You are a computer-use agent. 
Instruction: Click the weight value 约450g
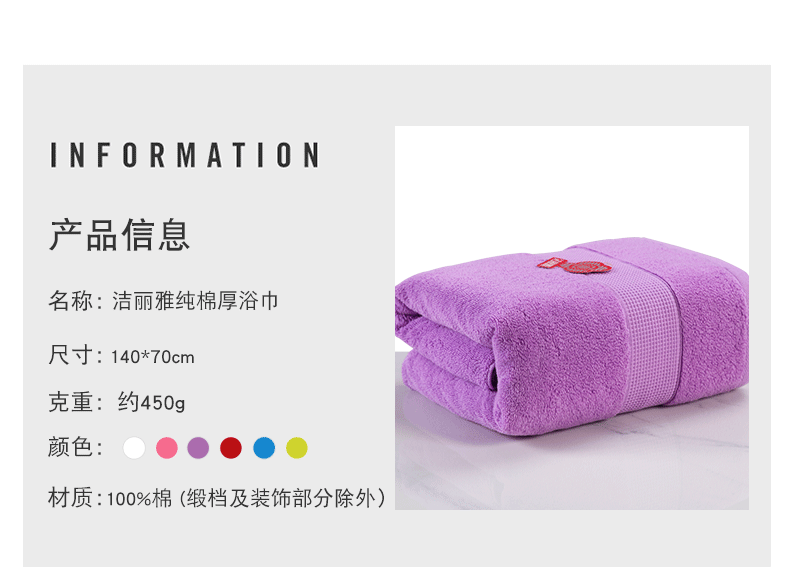151,403
